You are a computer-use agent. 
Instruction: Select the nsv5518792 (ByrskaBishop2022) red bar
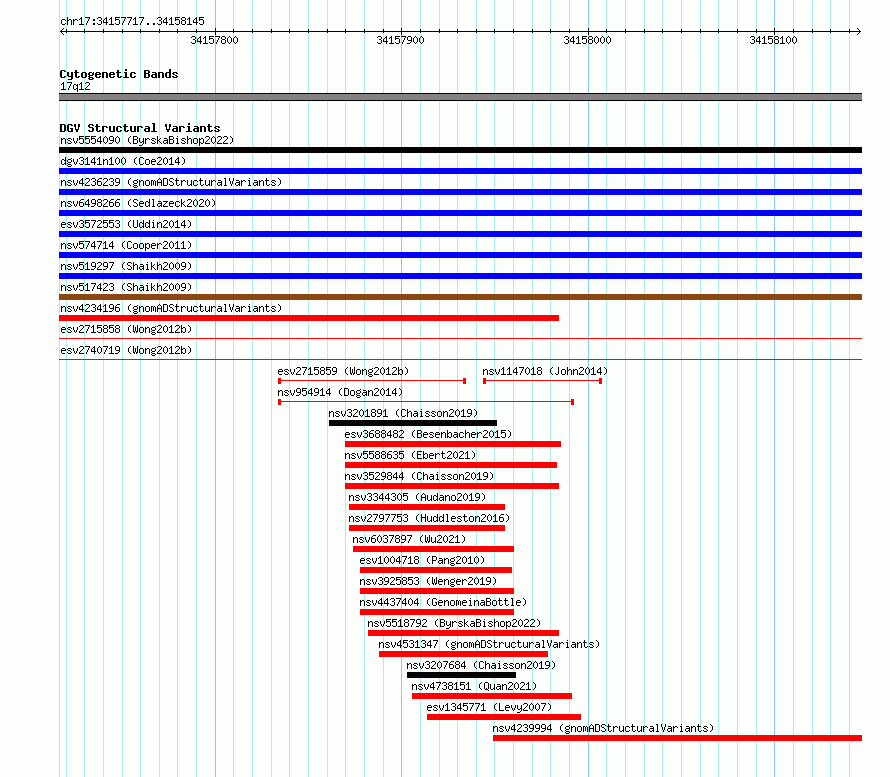[463, 633]
